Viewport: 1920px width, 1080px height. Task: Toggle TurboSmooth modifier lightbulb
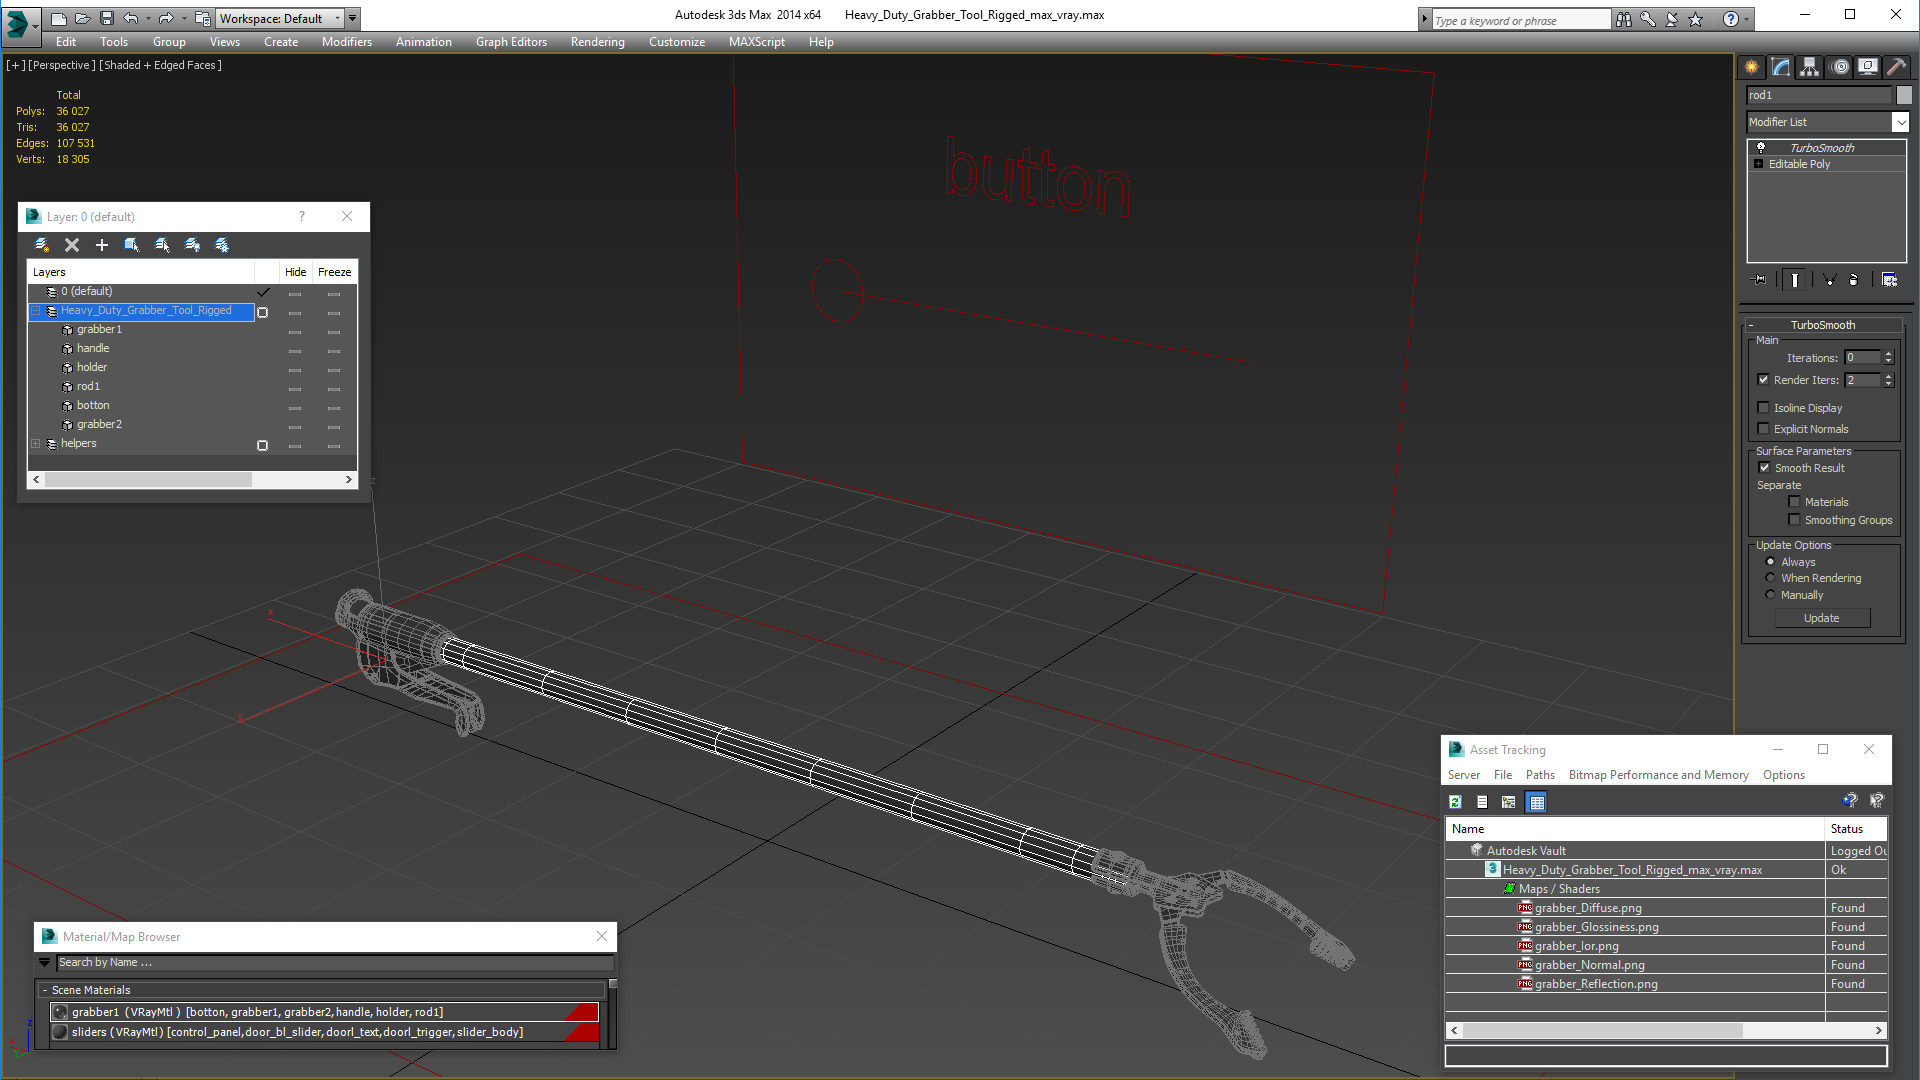(x=1761, y=148)
